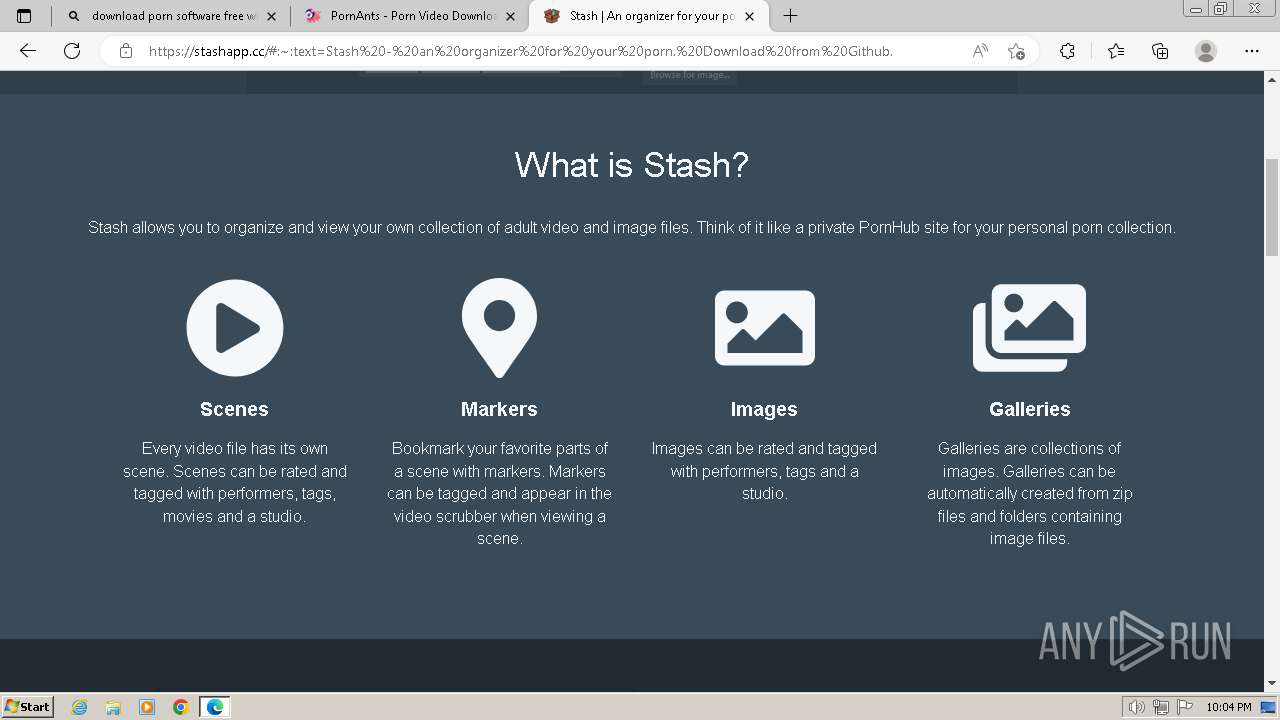Click the 10:04 PM taskbar clock
The height and width of the screenshot is (720, 1280).
pos(1229,707)
